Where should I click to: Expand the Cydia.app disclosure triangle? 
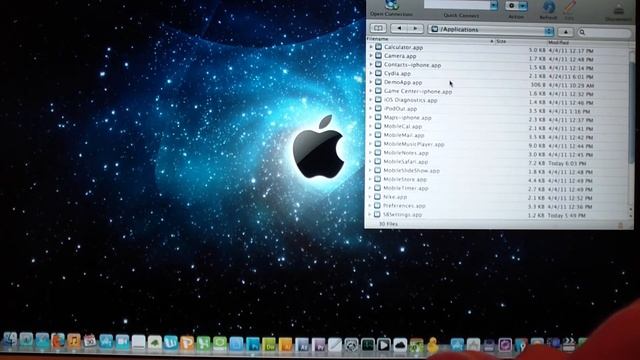point(371,73)
